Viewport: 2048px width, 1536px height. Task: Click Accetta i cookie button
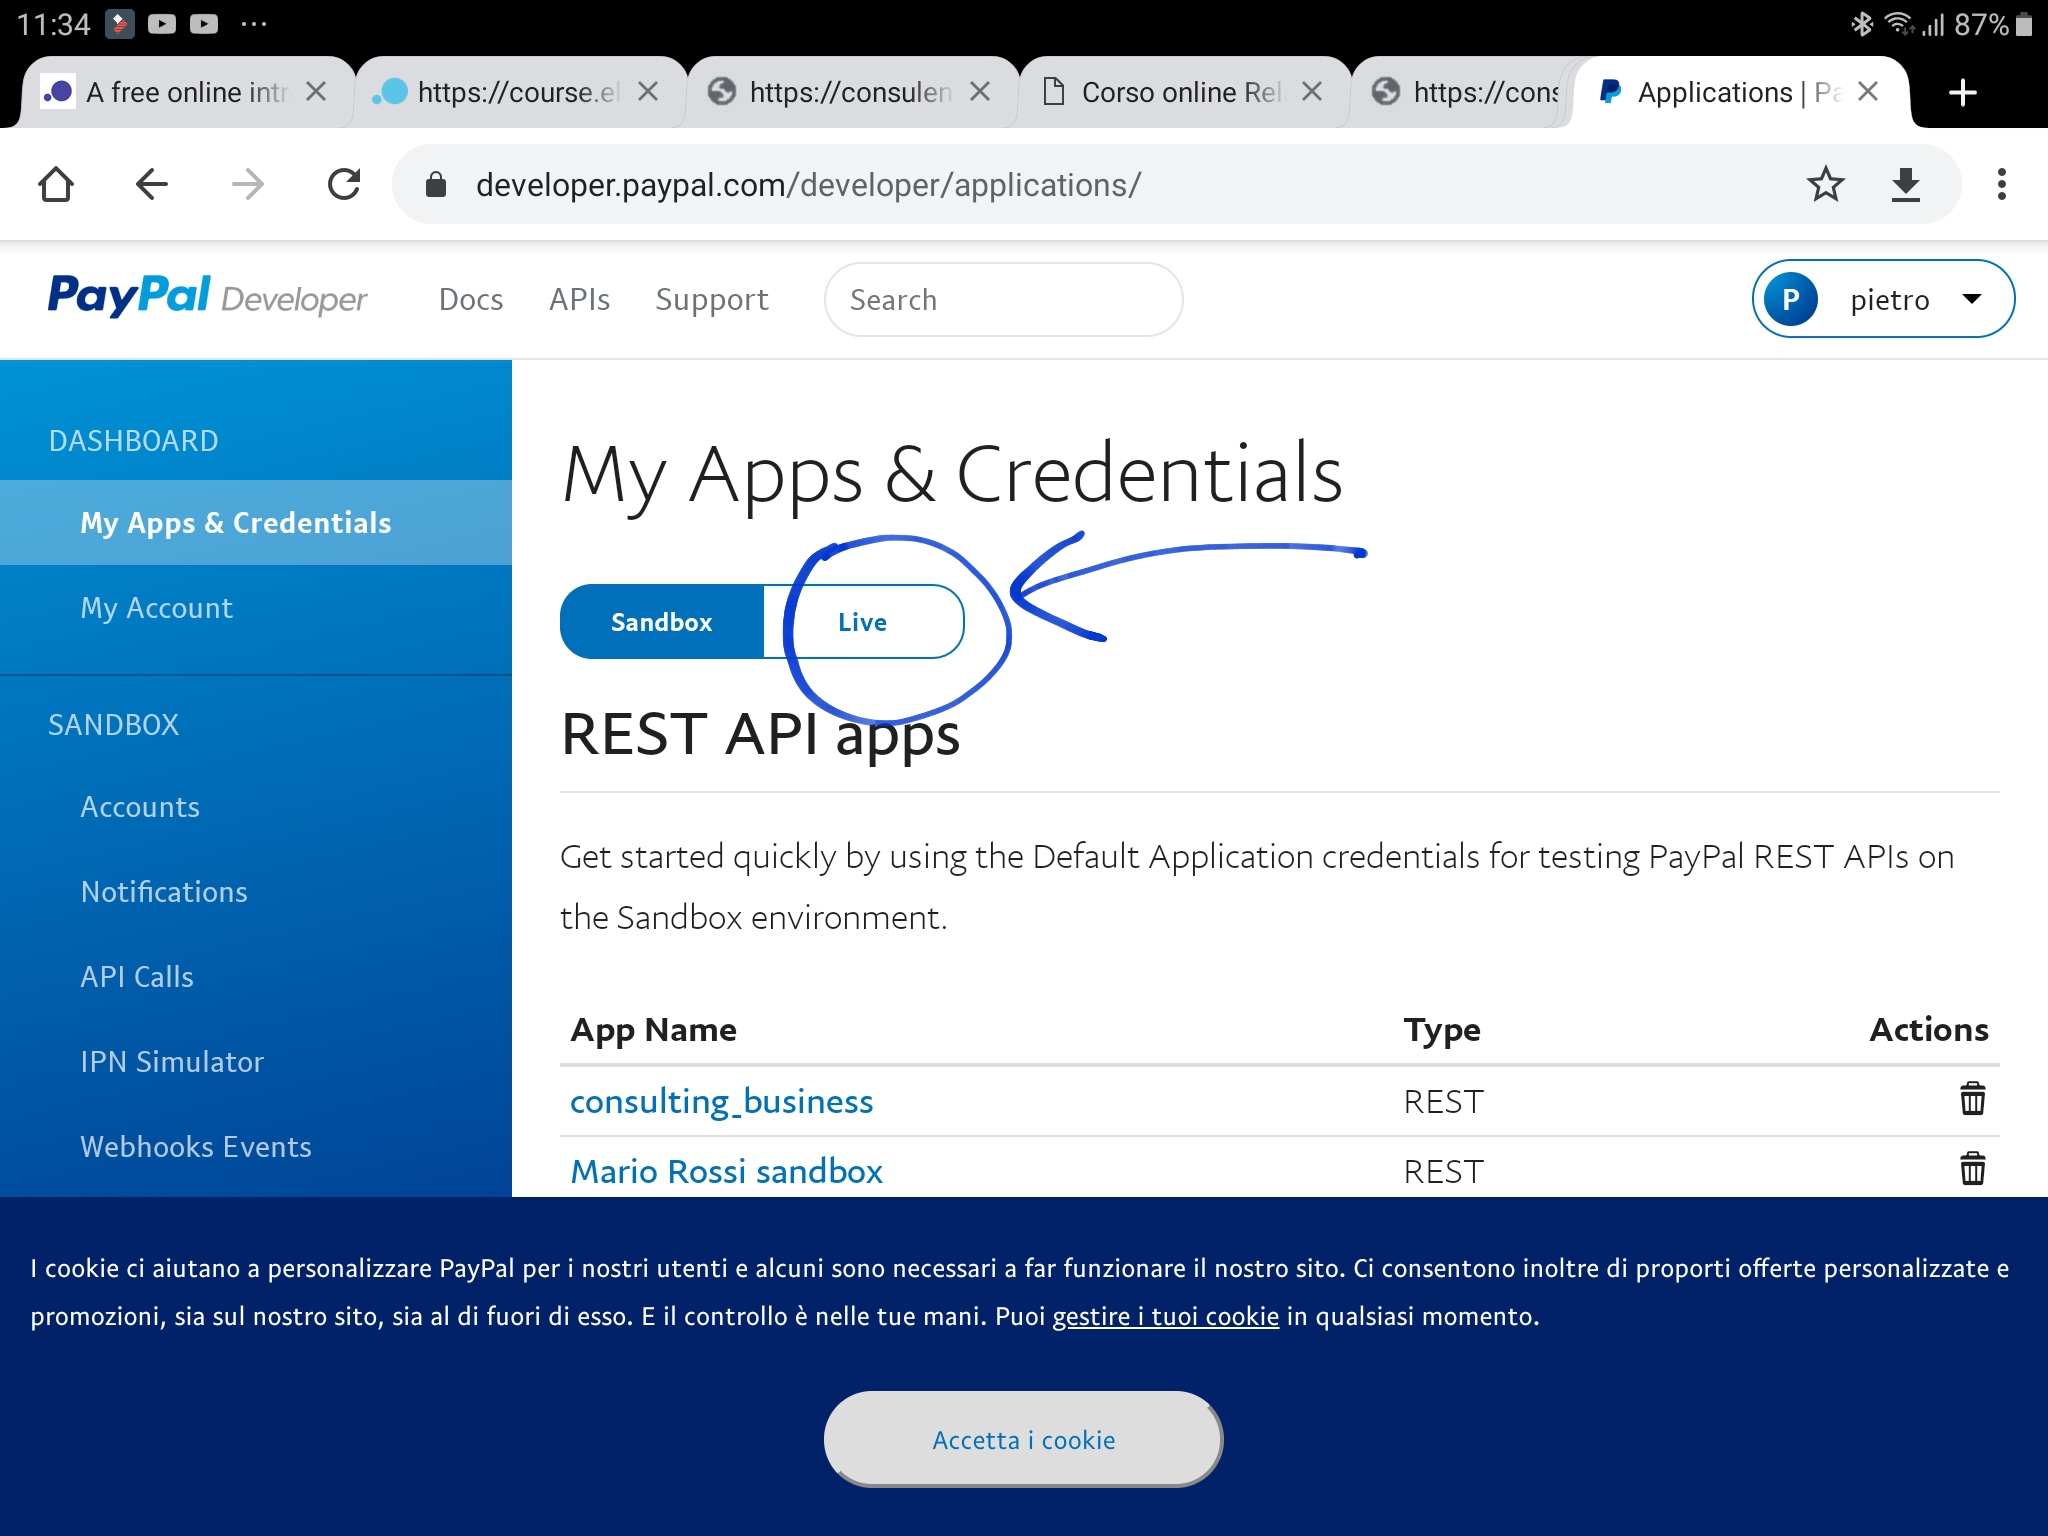coord(1023,1439)
